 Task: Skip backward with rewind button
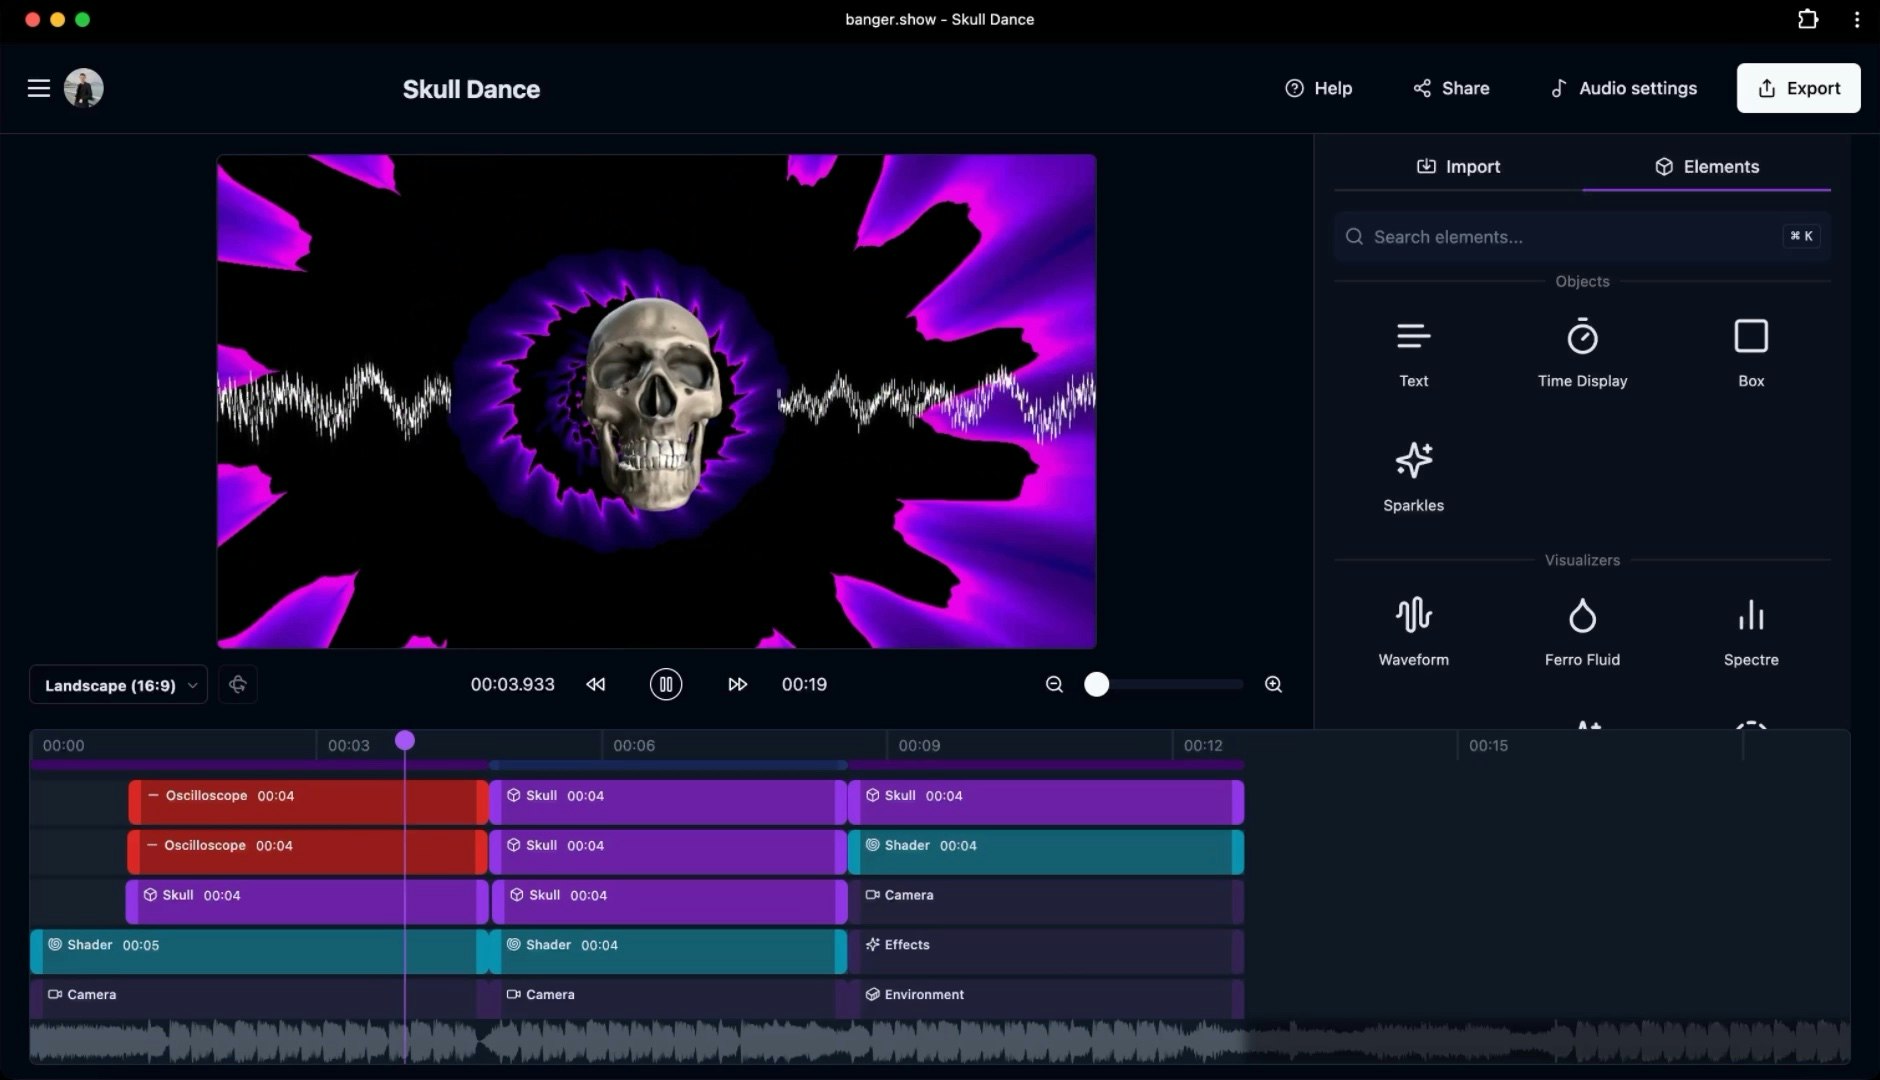596,685
